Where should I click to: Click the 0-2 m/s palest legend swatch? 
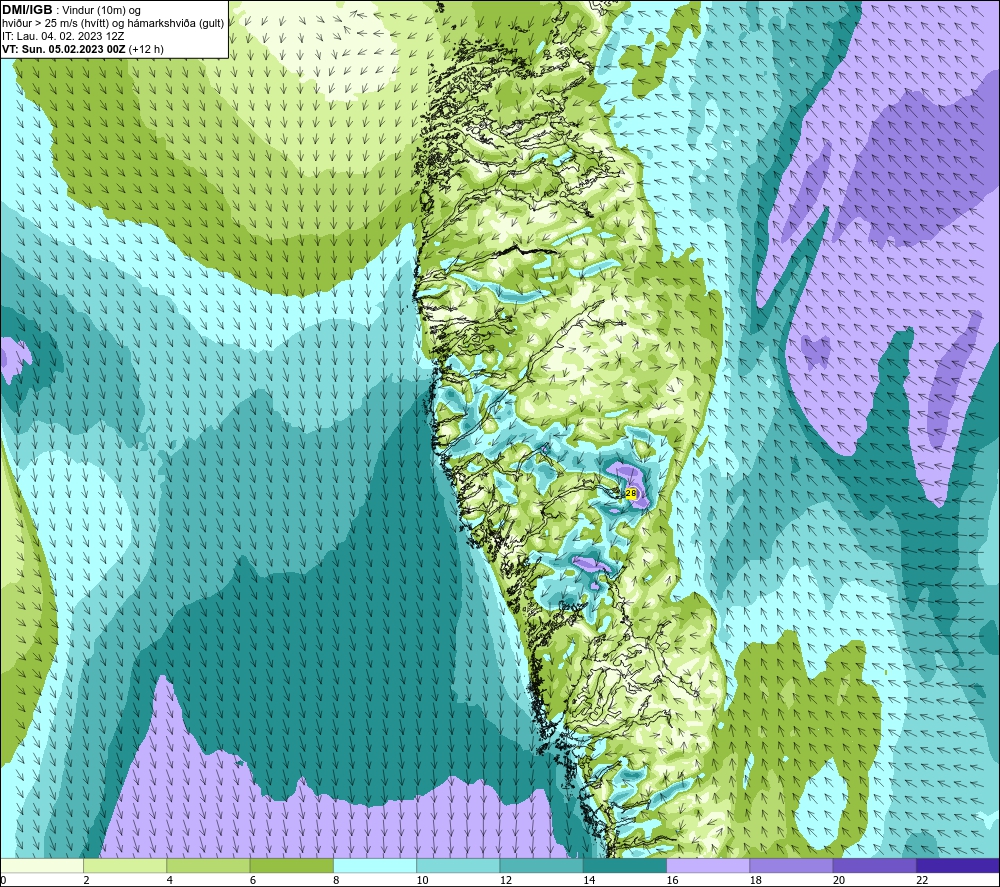[41, 865]
